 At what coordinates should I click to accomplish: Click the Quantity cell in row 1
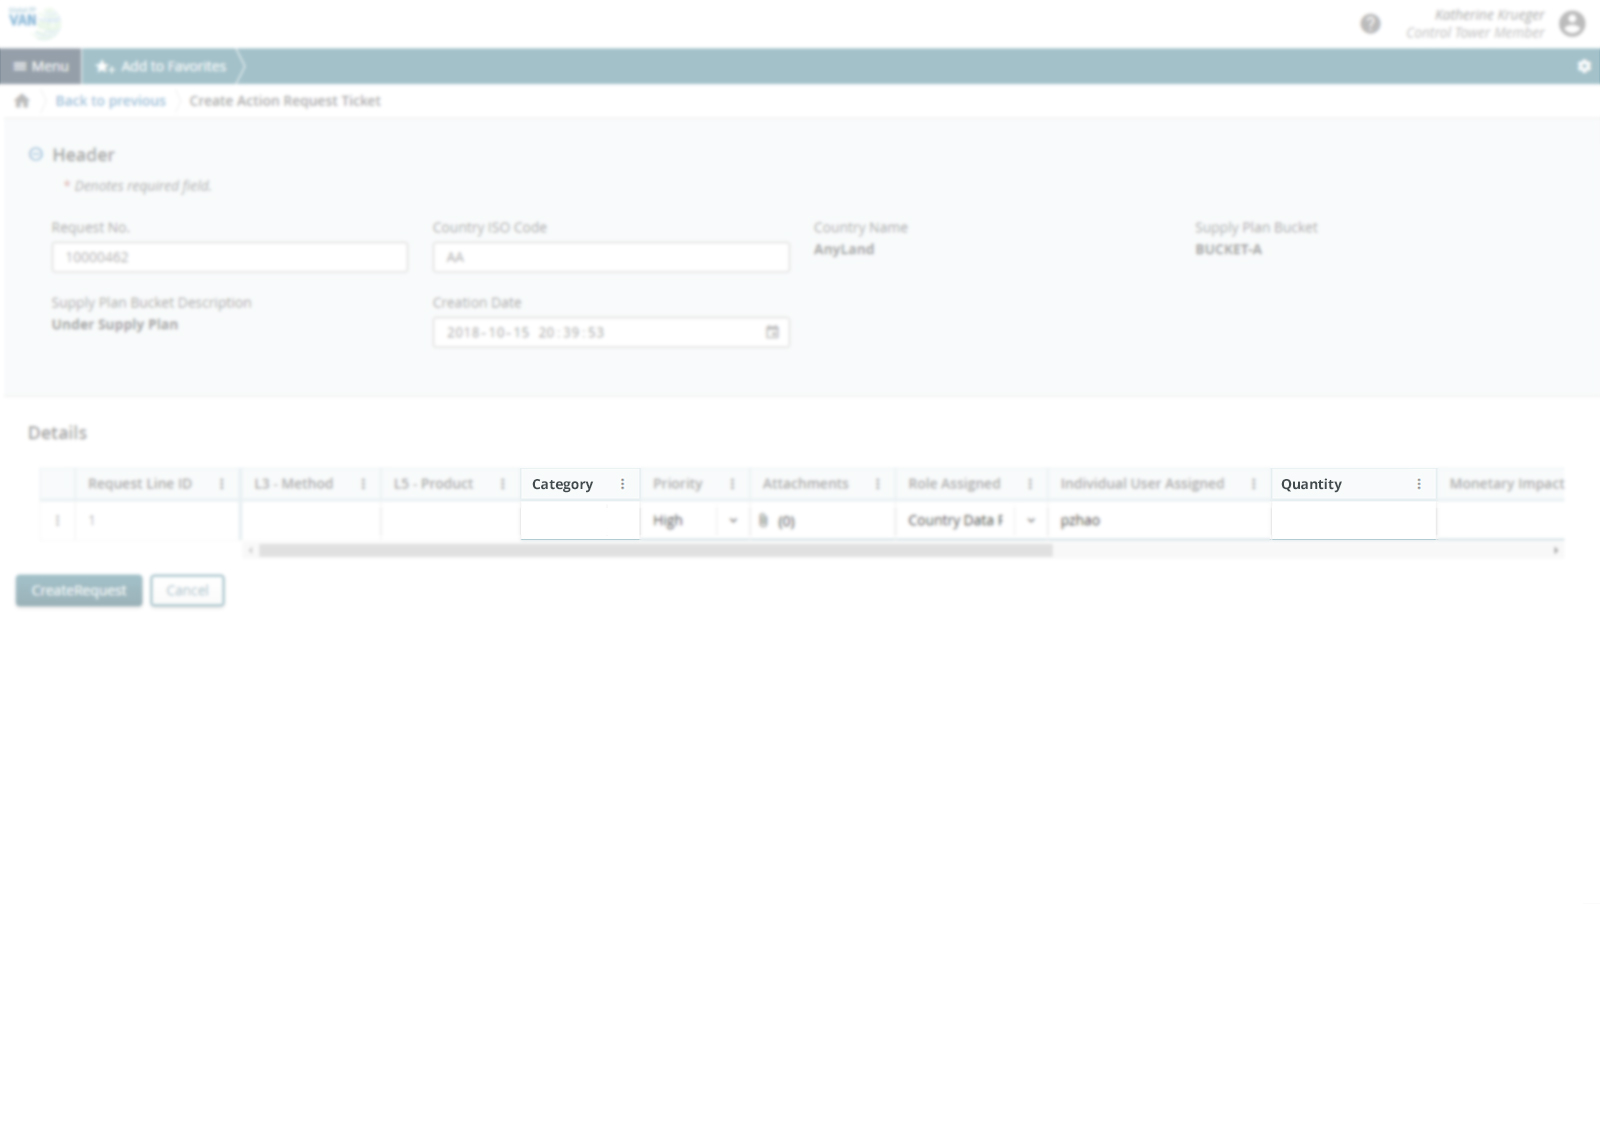coord(1353,521)
